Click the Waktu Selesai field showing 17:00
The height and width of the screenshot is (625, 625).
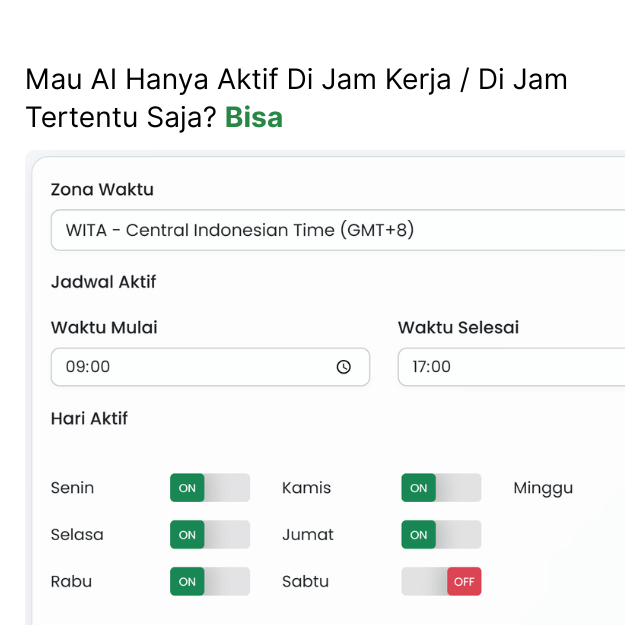point(510,367)
